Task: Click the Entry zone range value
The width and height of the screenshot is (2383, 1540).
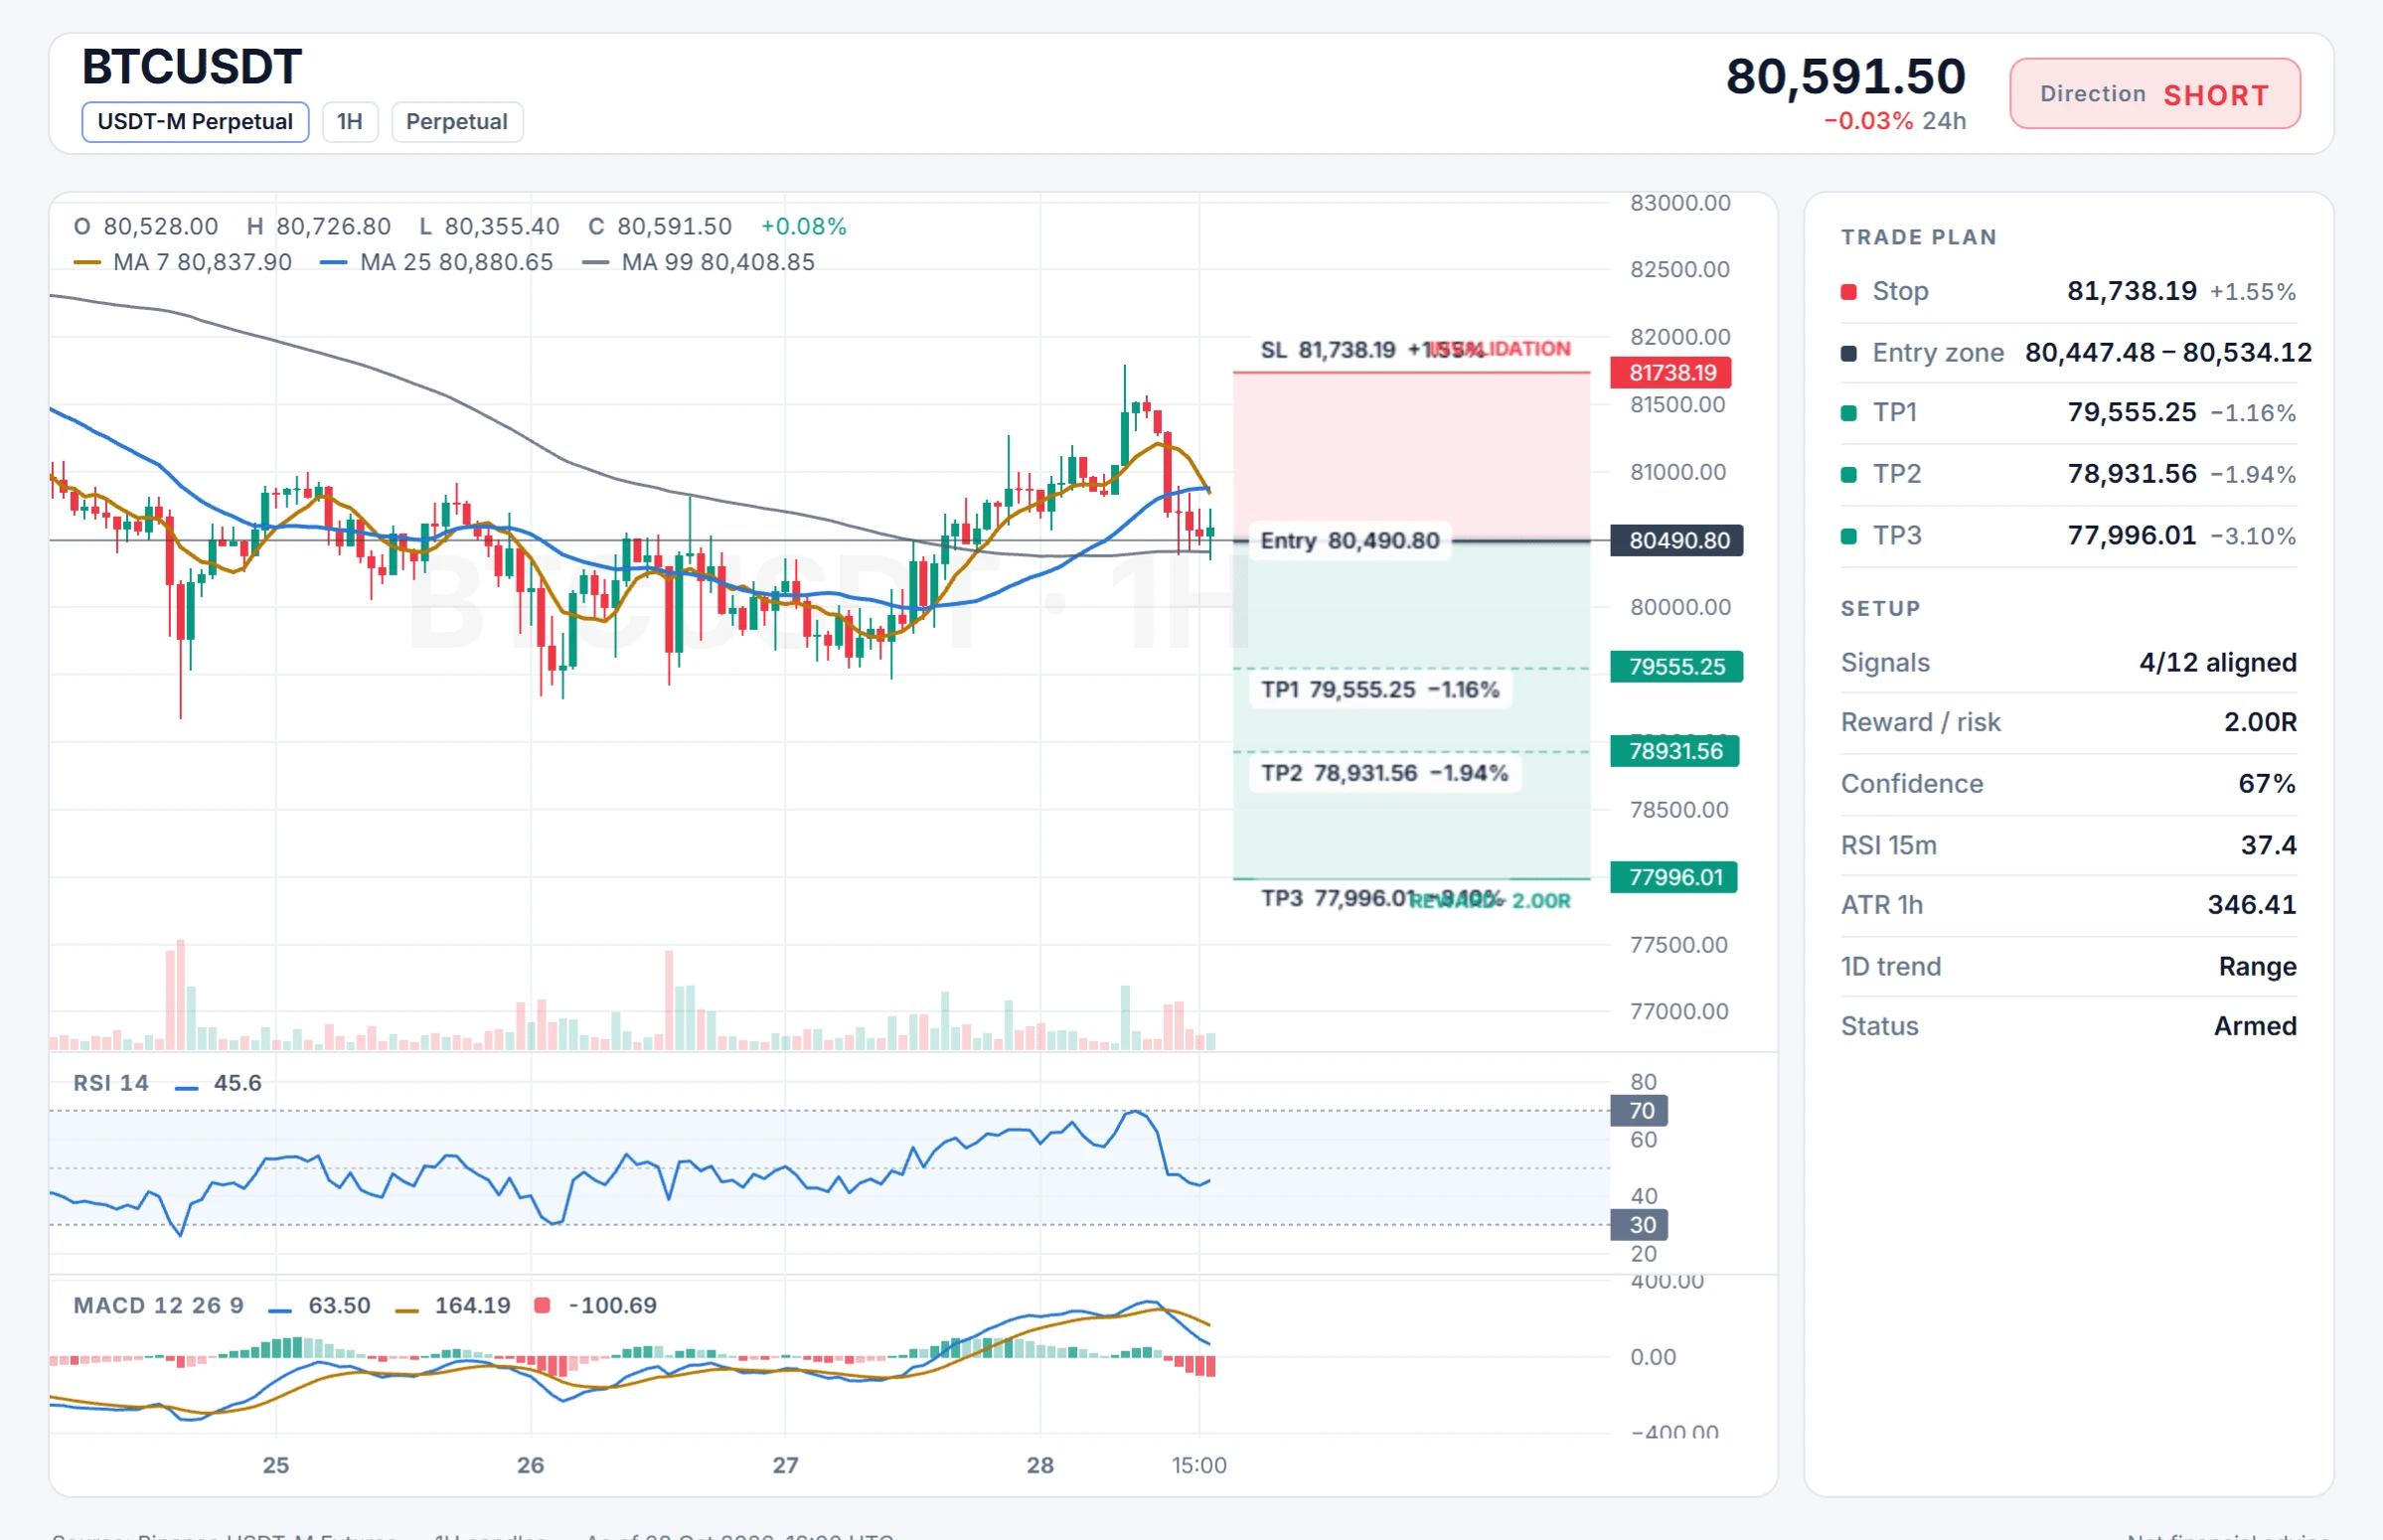Action: point(2168,352)
